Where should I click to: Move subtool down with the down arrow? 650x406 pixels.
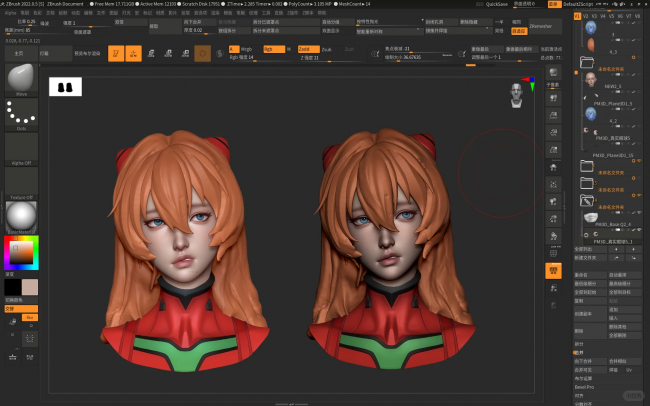633,249
